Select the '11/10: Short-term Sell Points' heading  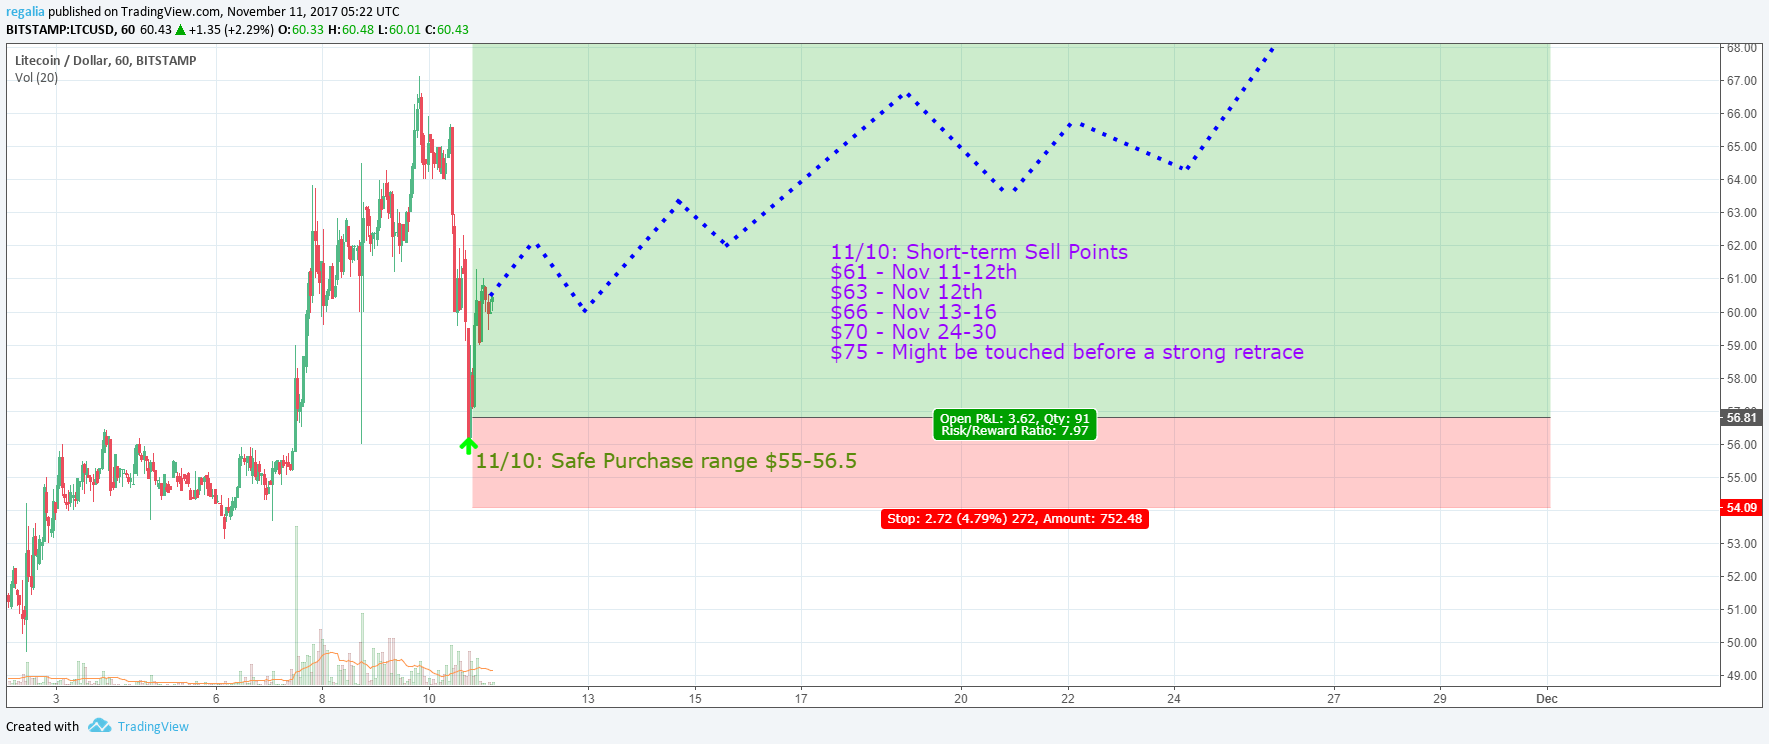(979, 252)
